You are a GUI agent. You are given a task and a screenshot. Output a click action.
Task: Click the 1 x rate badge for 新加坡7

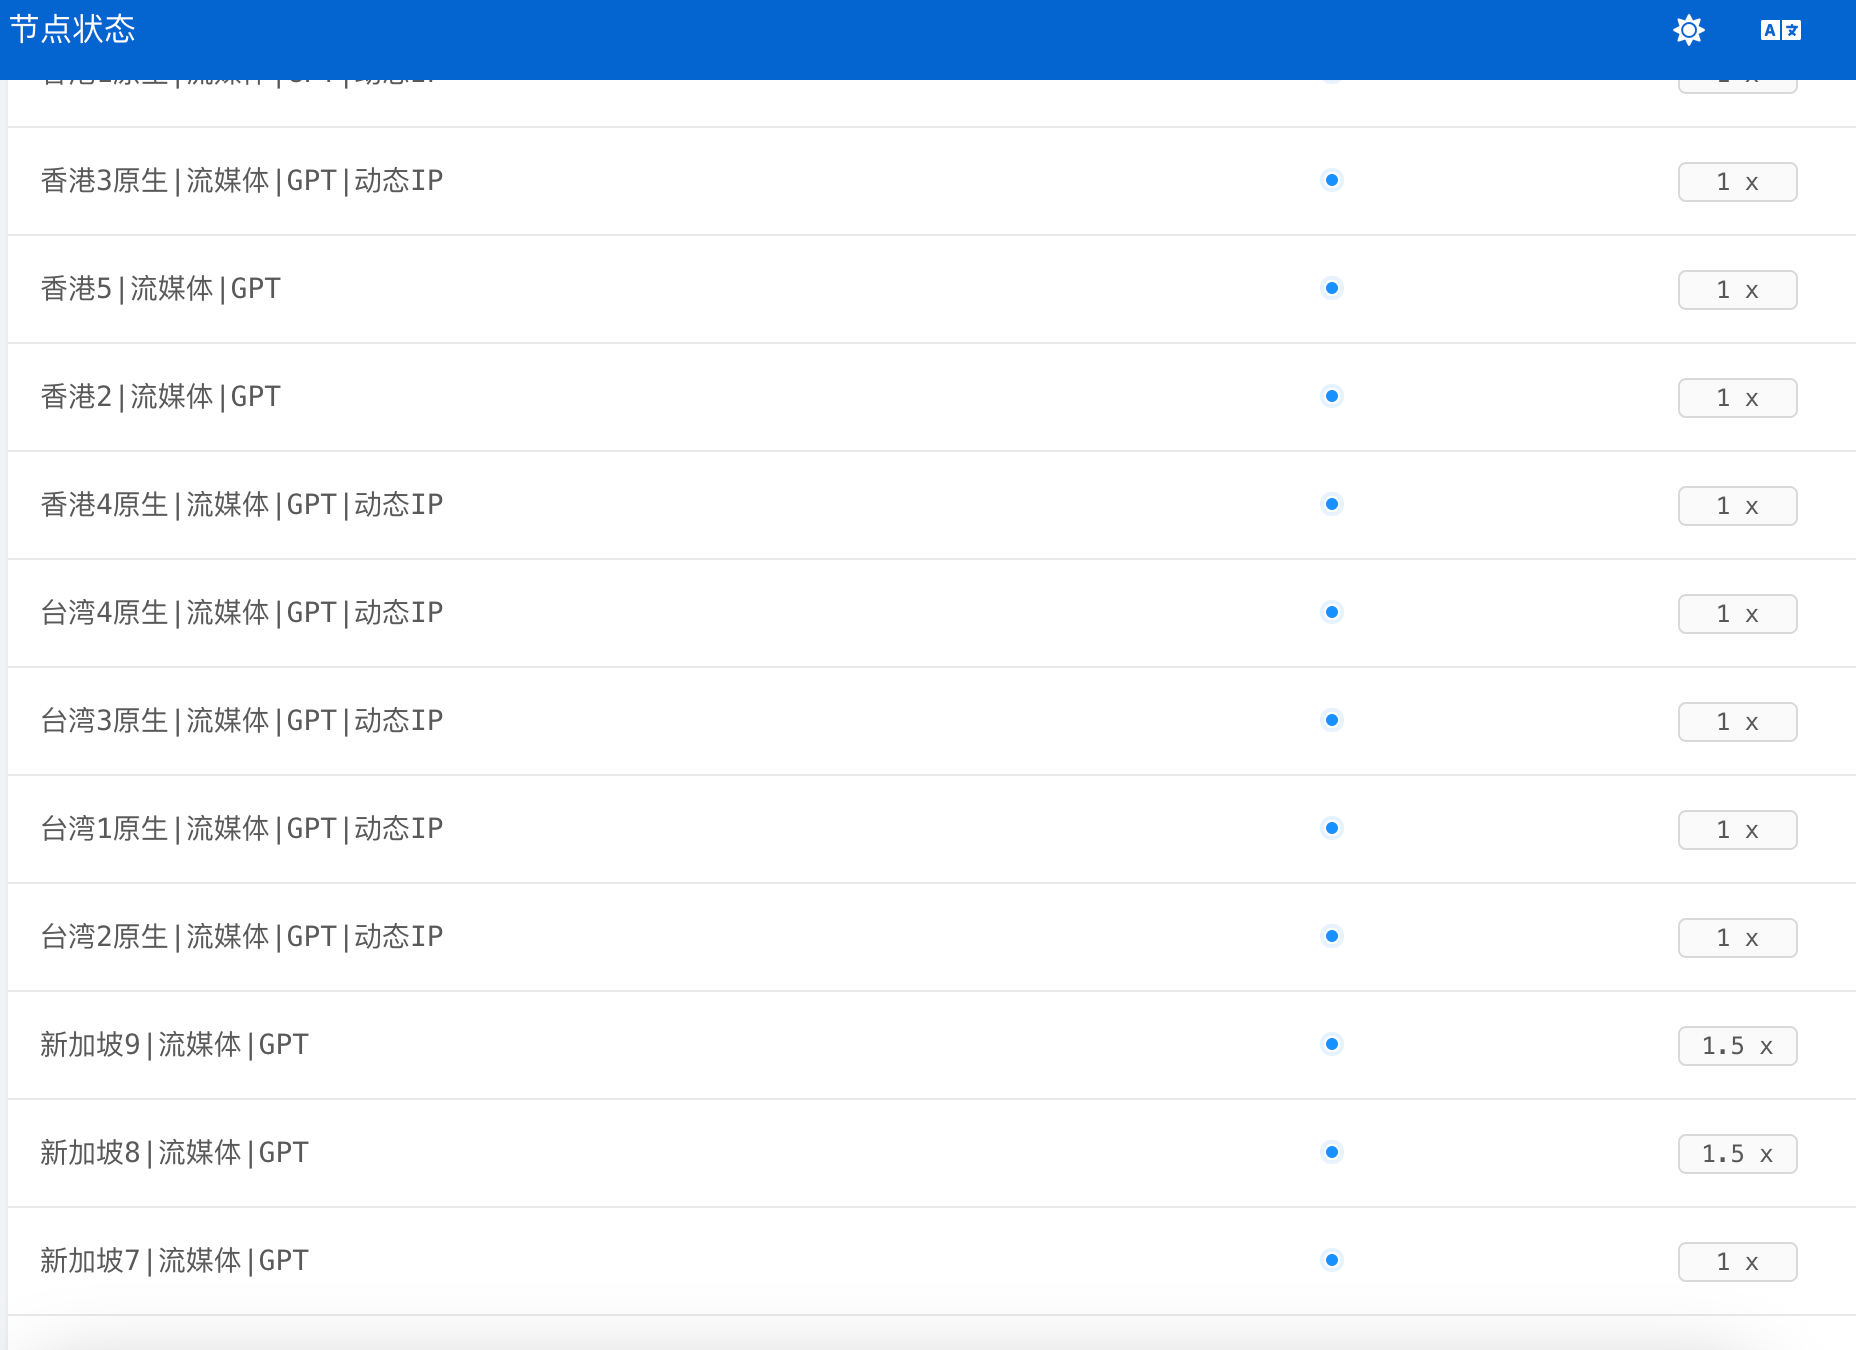click(x=1738, y=1262)
